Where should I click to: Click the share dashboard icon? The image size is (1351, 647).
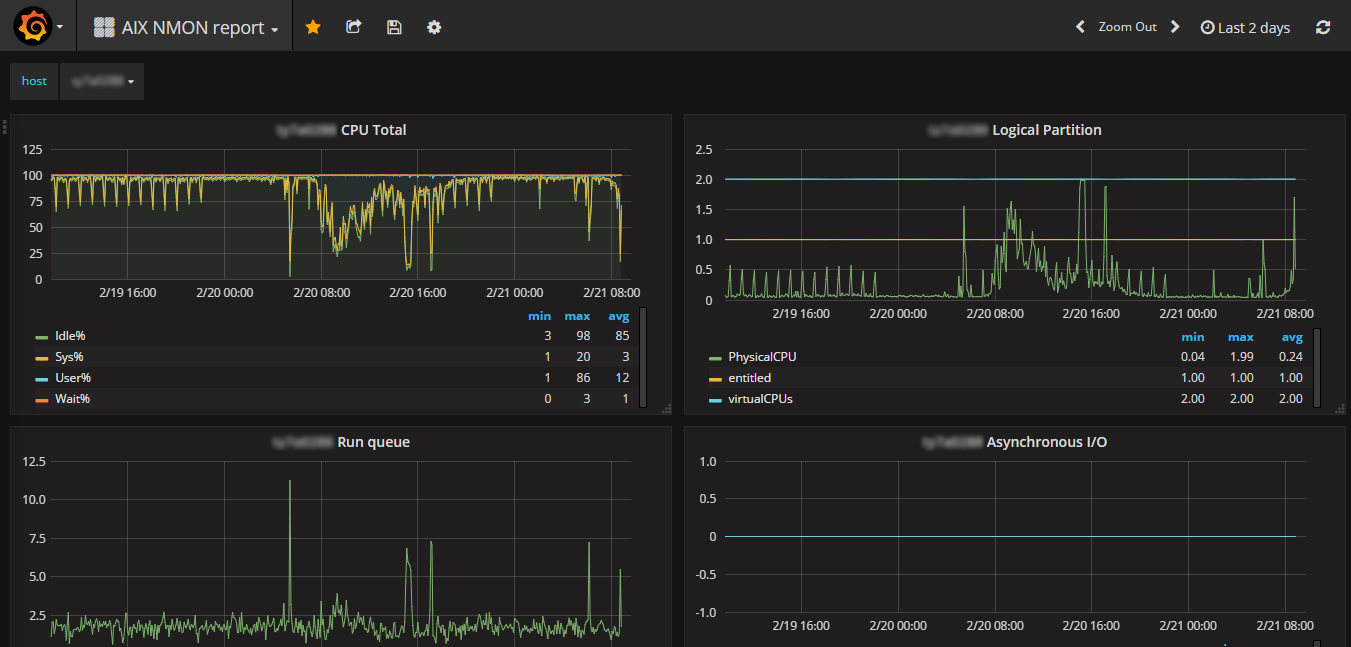pos(353,27)
